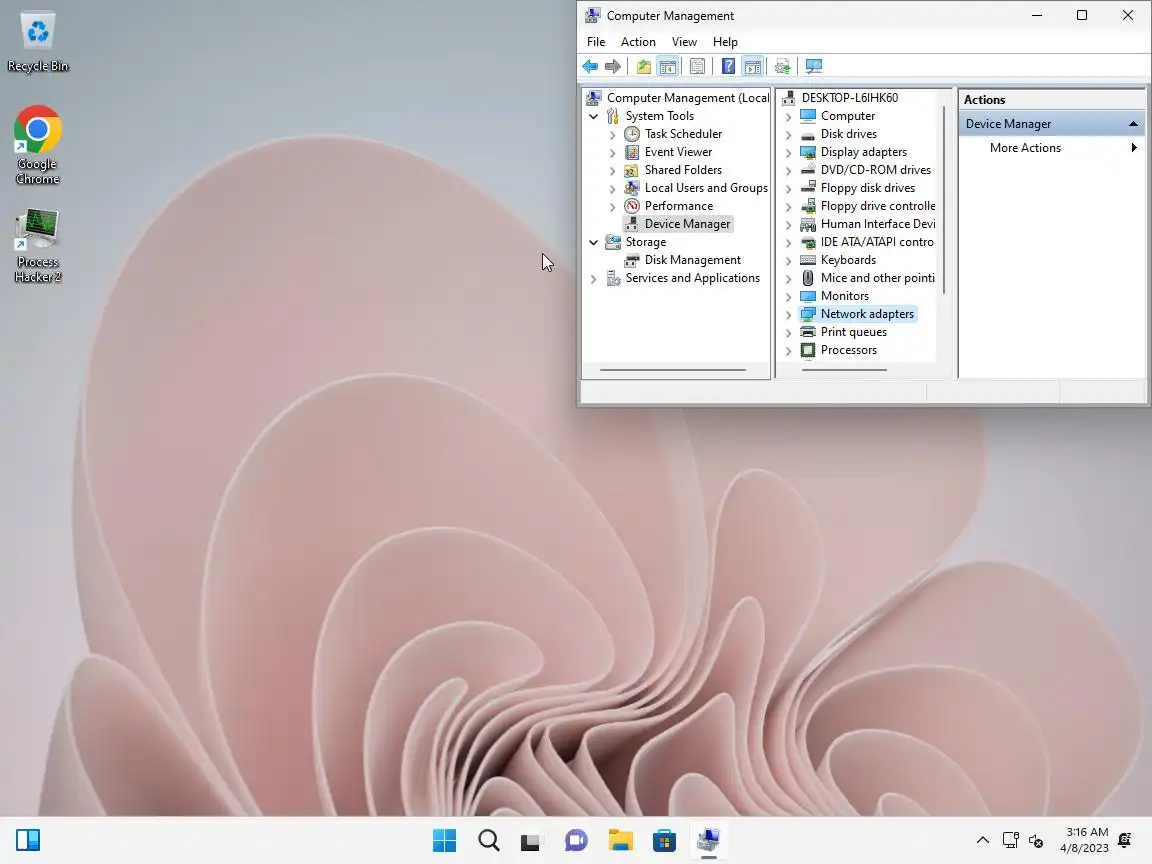Click the Back arrow toolbar icon
The width and height of the screenshot is (1152, 864).
coord(590,67)
